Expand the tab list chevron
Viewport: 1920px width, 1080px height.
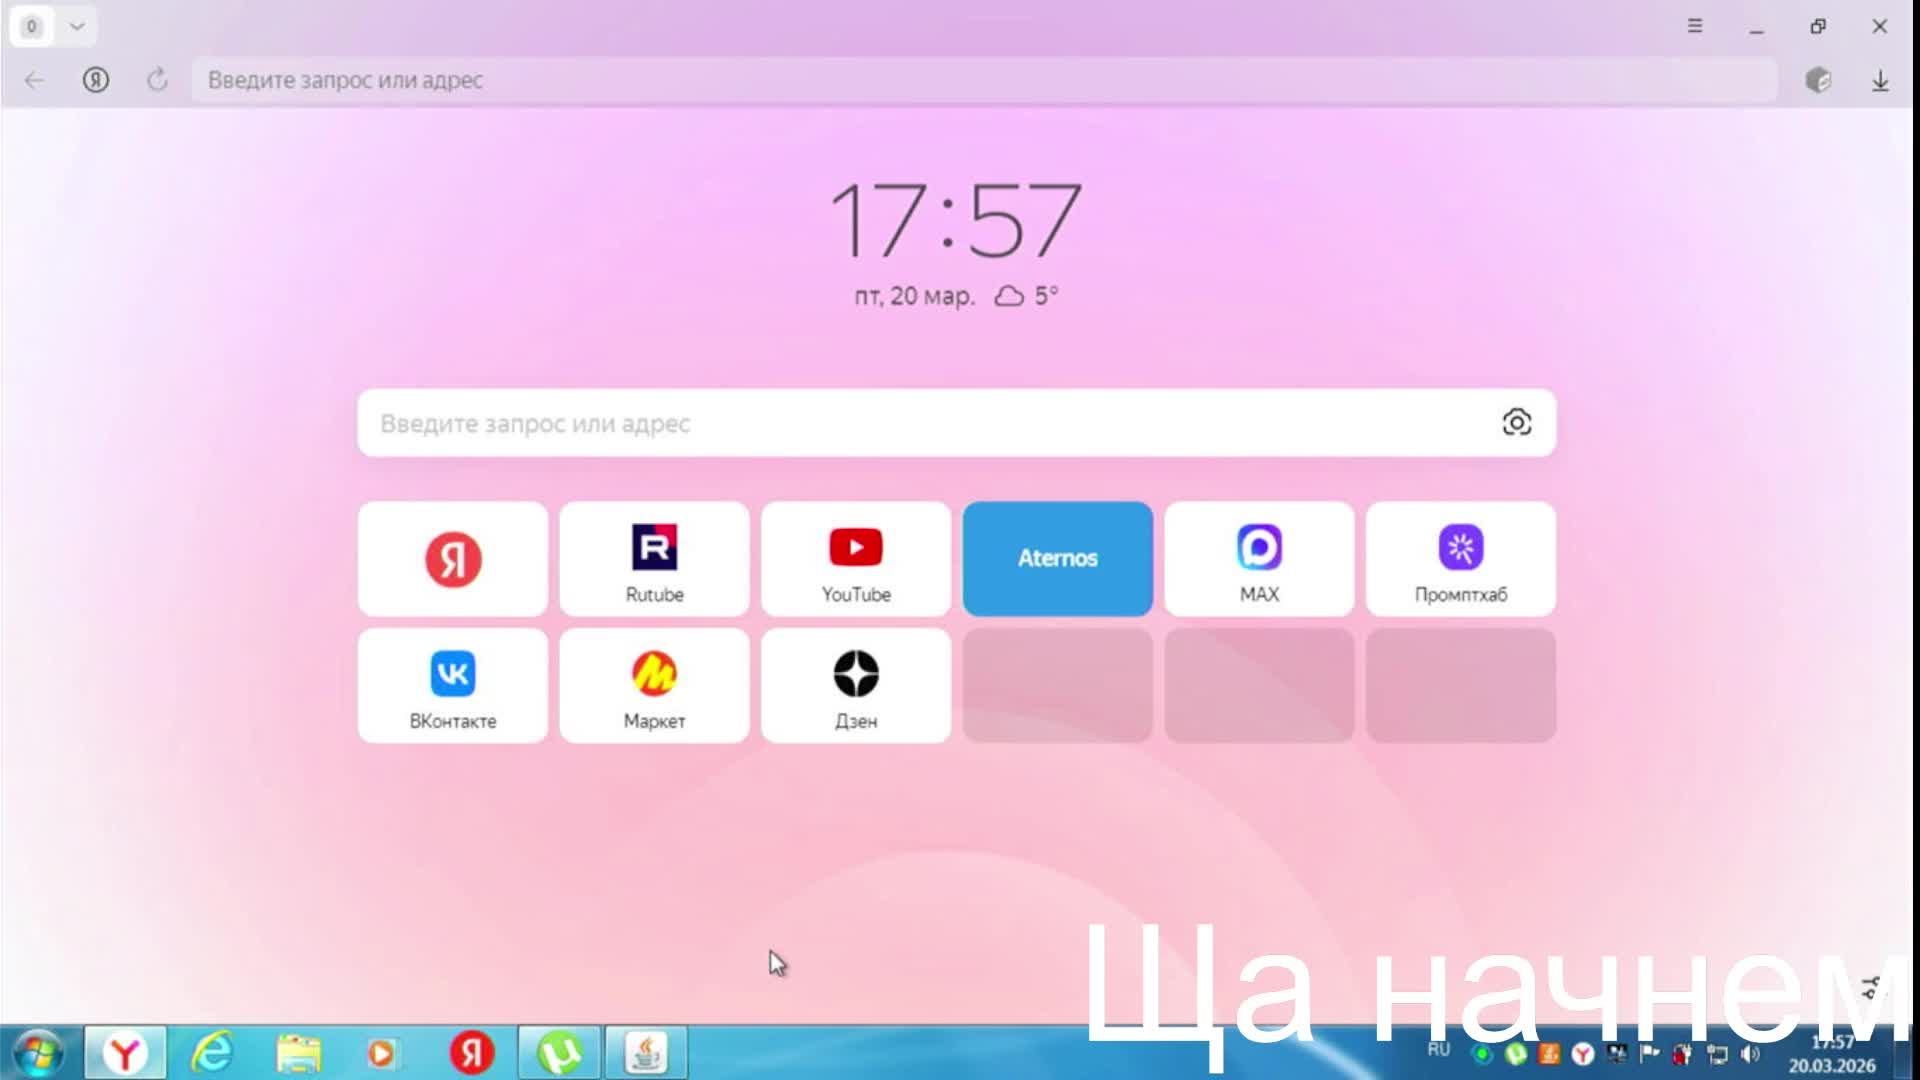[x=77, y=27]
